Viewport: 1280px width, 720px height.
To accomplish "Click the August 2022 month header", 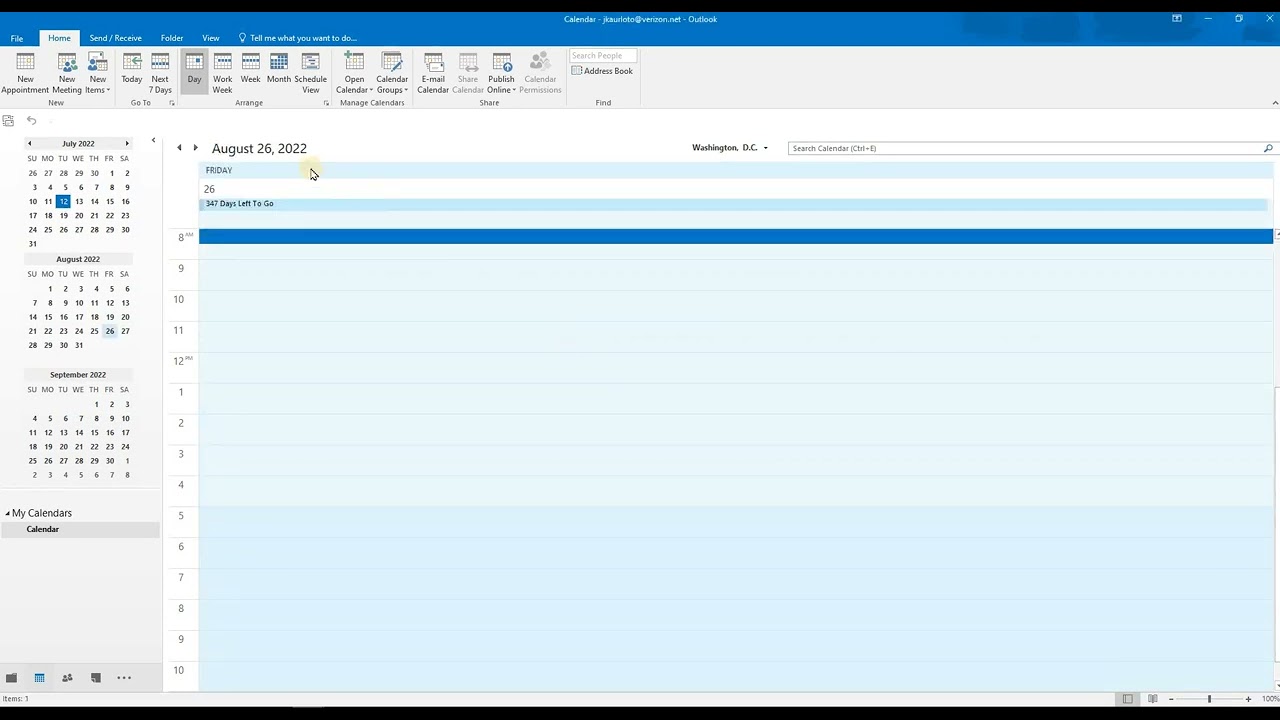I will click(78, 259).
